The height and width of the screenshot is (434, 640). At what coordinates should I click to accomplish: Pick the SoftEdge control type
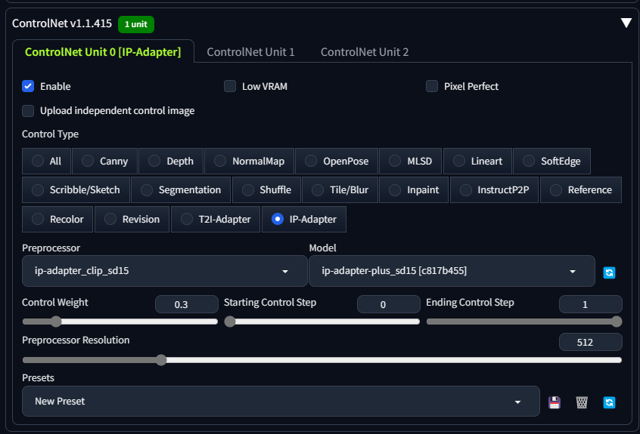552,161
